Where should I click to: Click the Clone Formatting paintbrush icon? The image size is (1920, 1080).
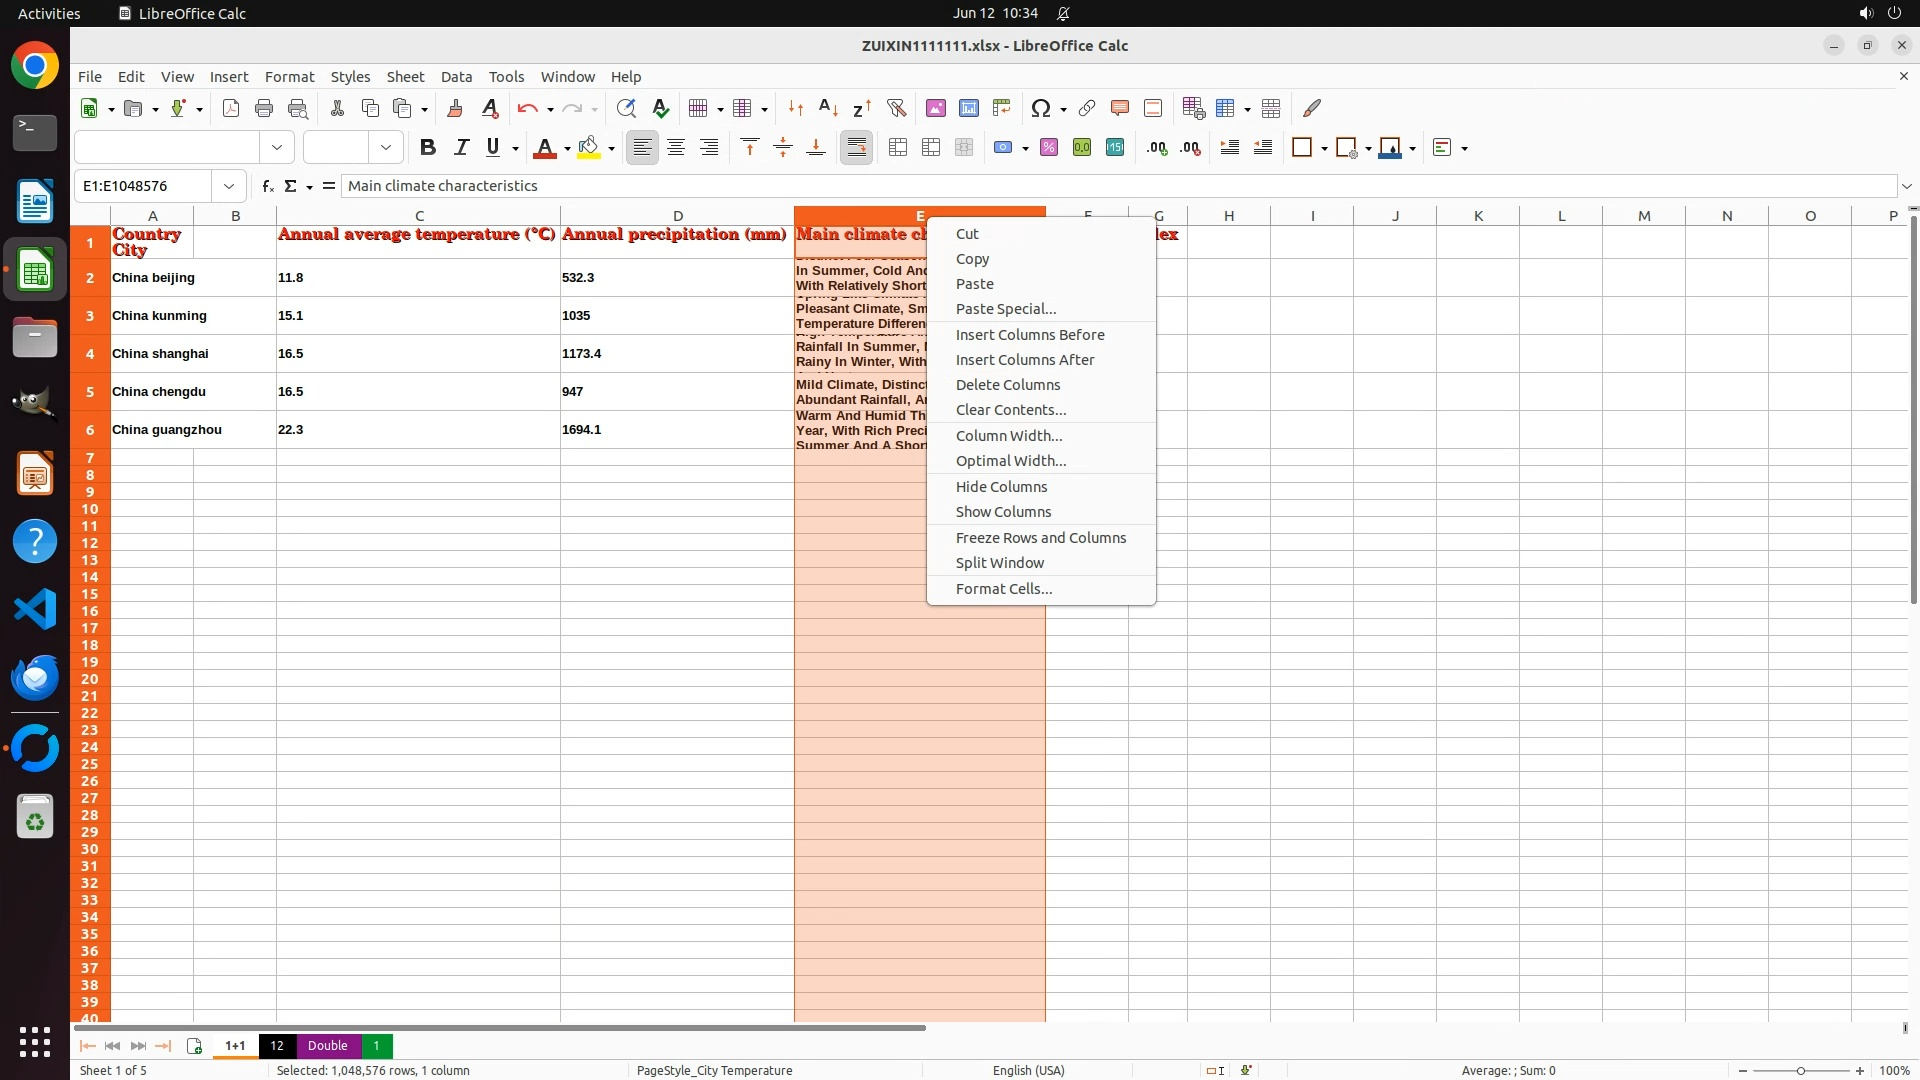[455, 108]
